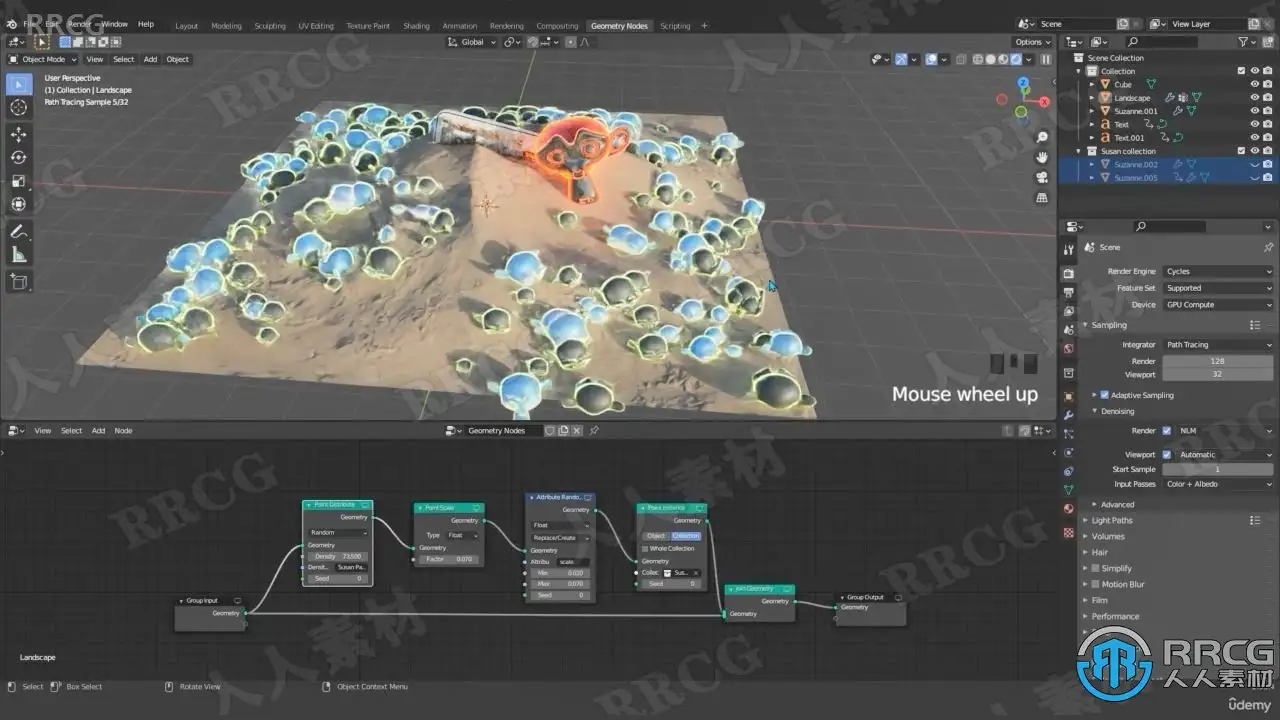
Task: Open the Integrator dropdown showing Path Tracing
Action: [1218, 345]
